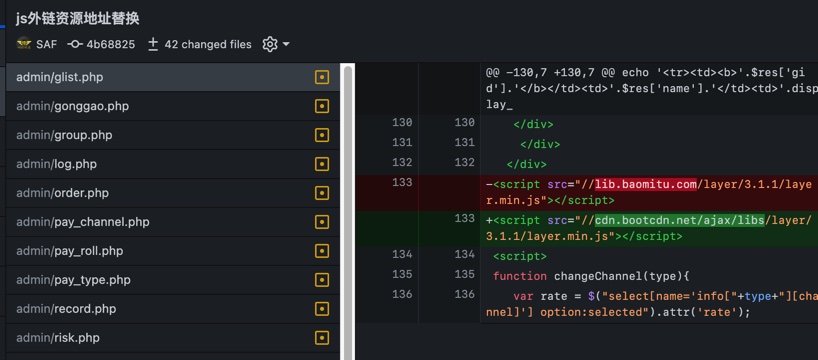
Task: Click the SAF author name
Action: (46, 44)
